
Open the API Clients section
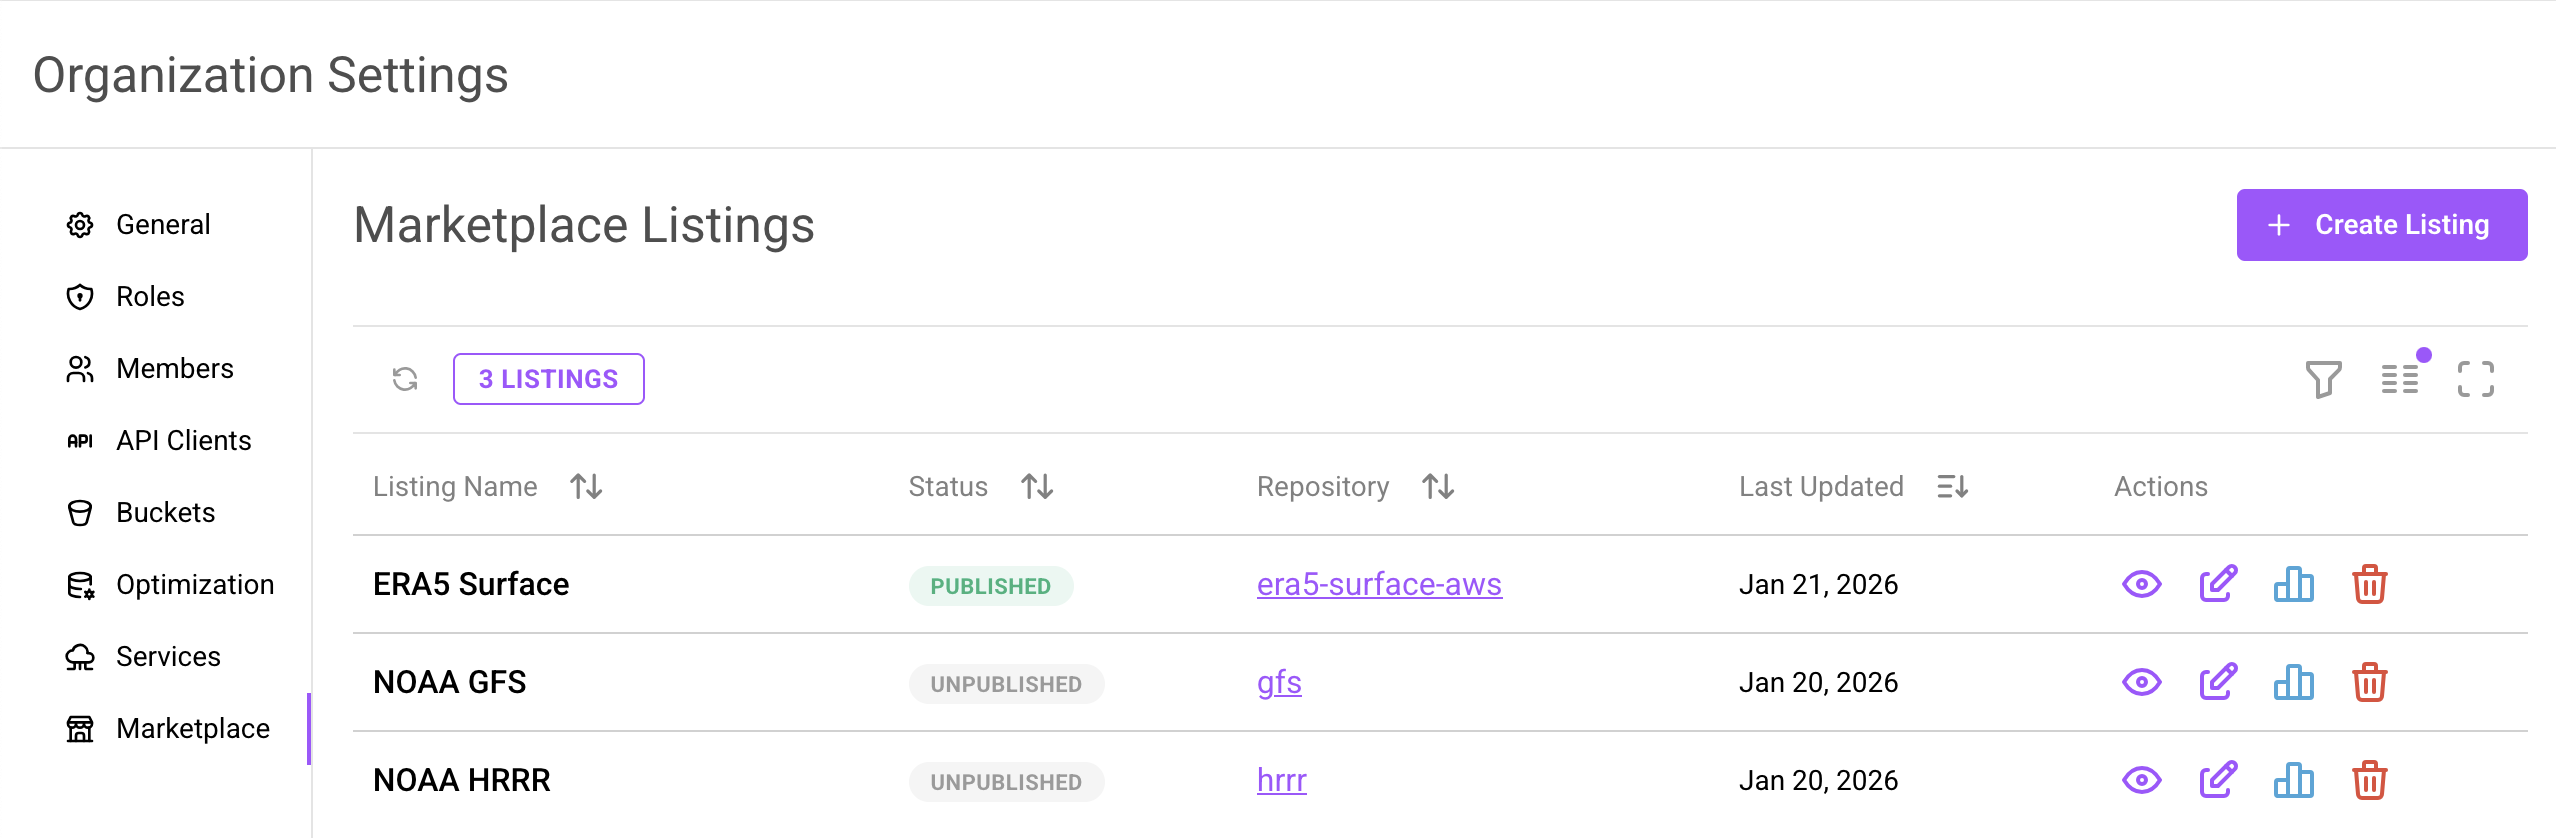[183, 440]
